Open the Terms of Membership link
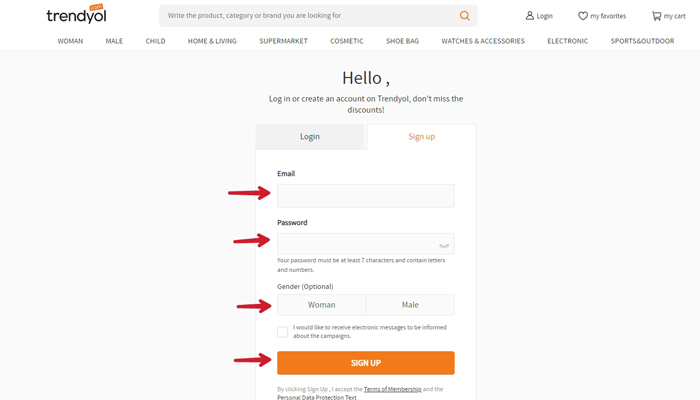Screen dimensions: 700x400 click(391, 389)
